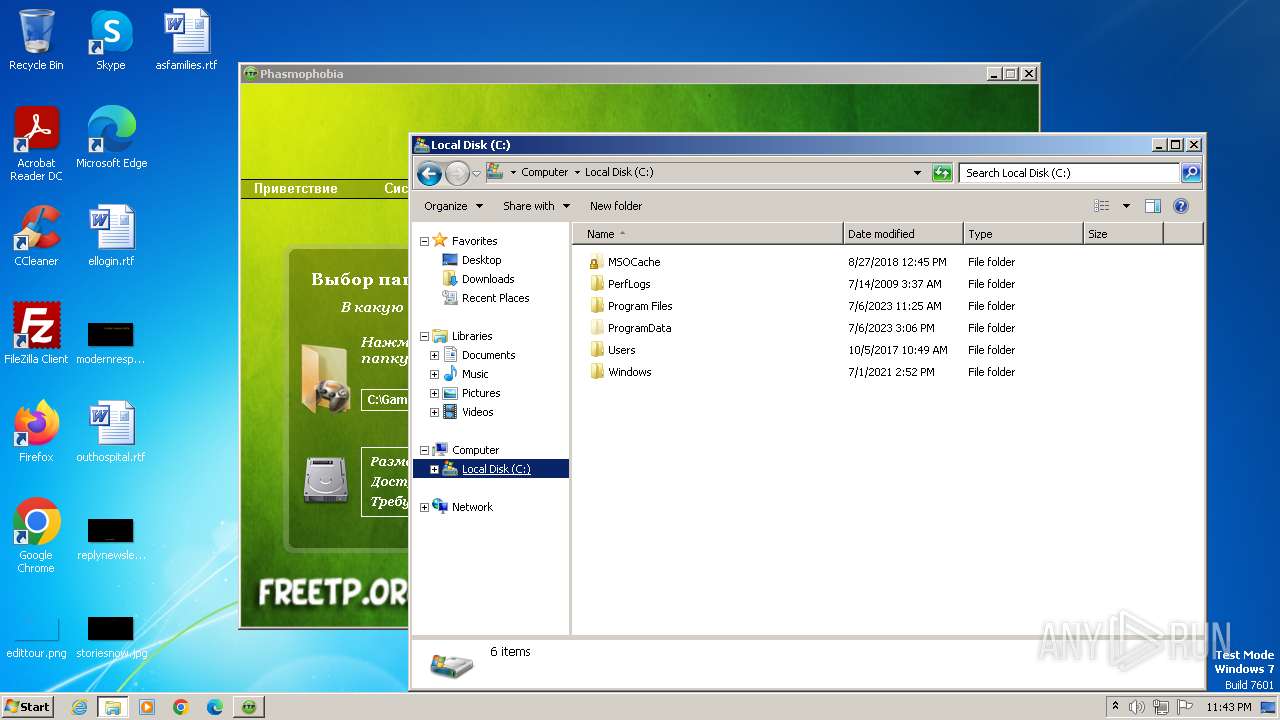Expand the Documents library node

pyautogui.click(x=434, y=355)
